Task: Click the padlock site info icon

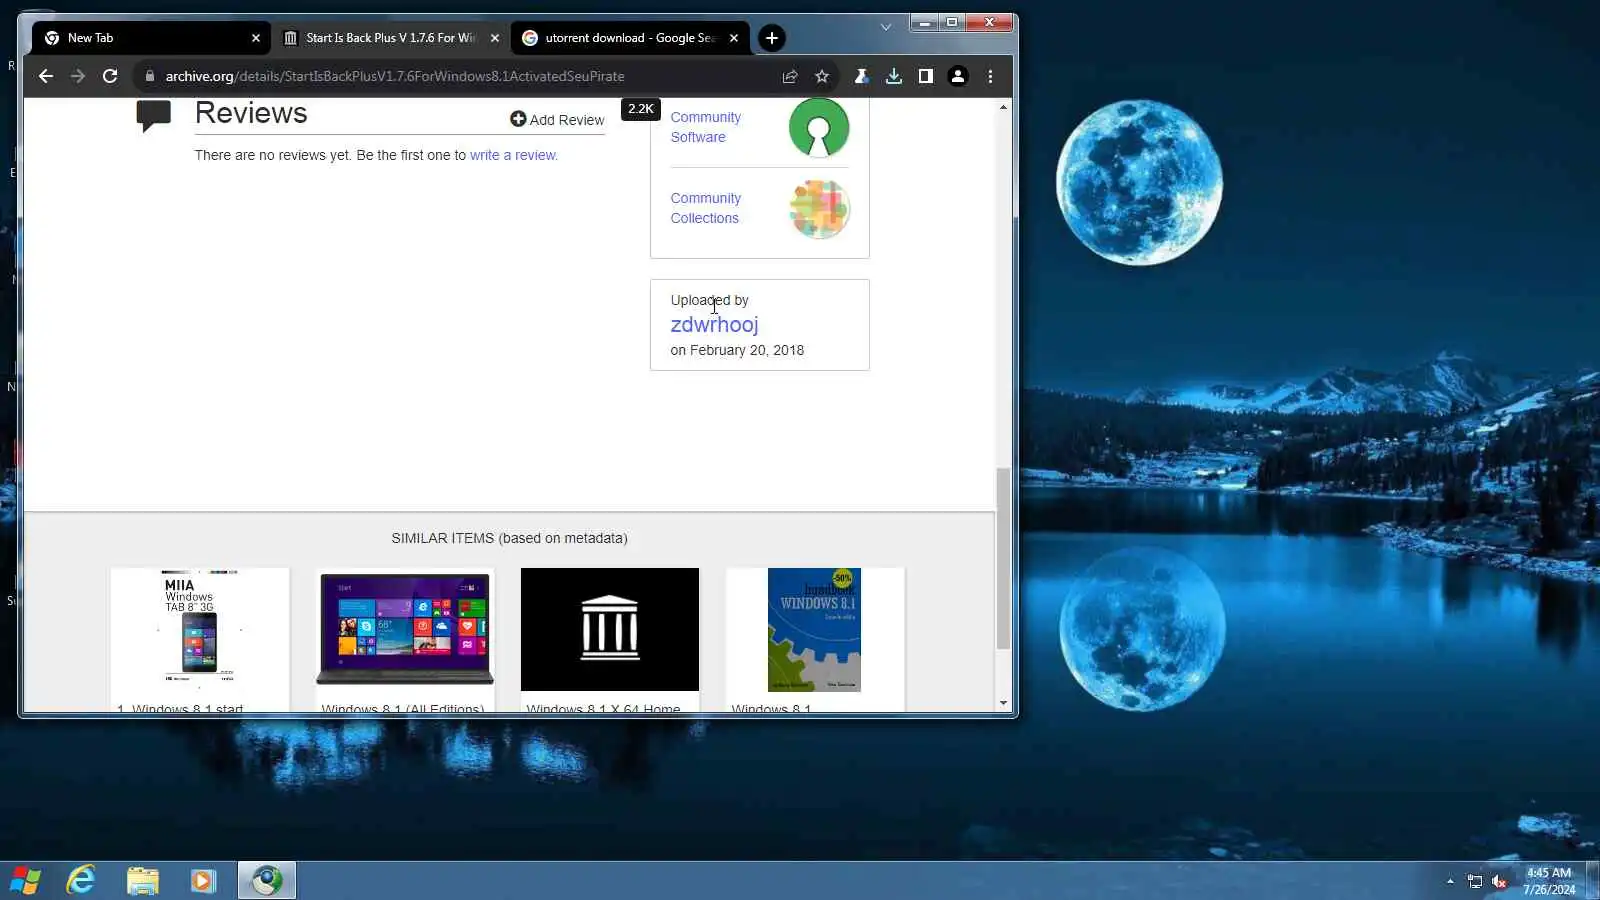Action: coord(149,76)
